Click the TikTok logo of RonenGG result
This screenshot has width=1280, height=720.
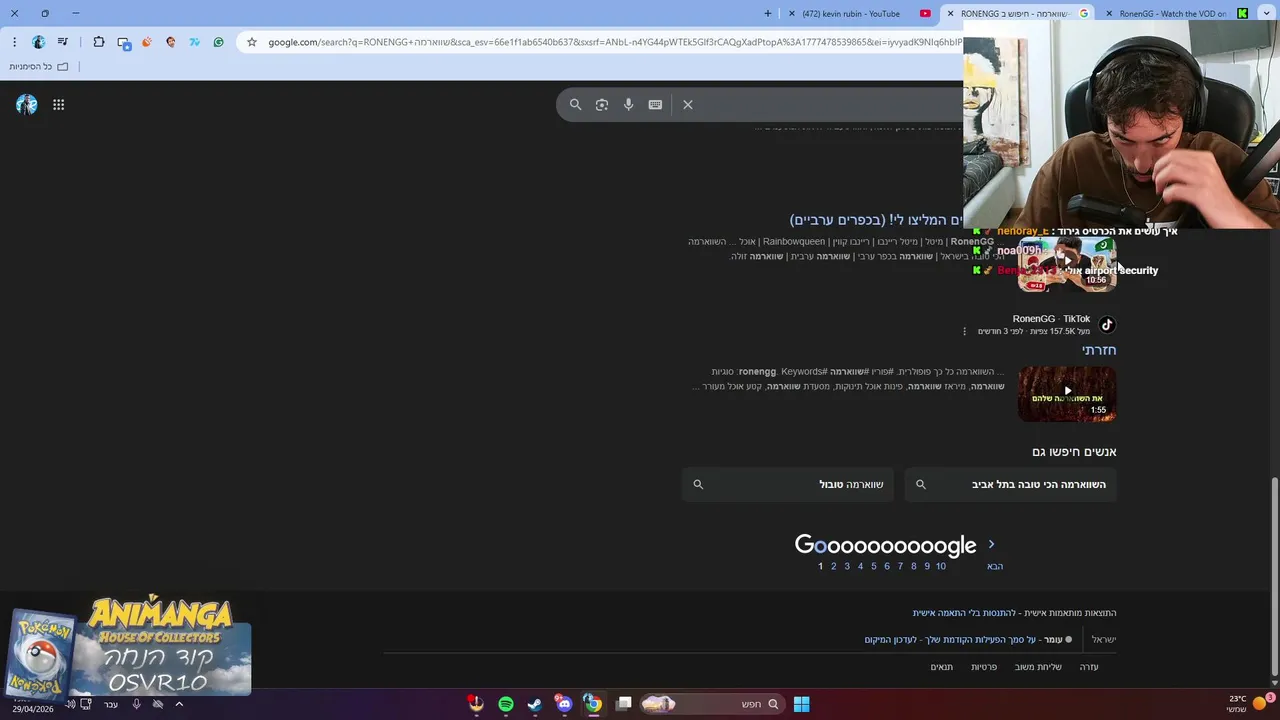click(1107, 324)
